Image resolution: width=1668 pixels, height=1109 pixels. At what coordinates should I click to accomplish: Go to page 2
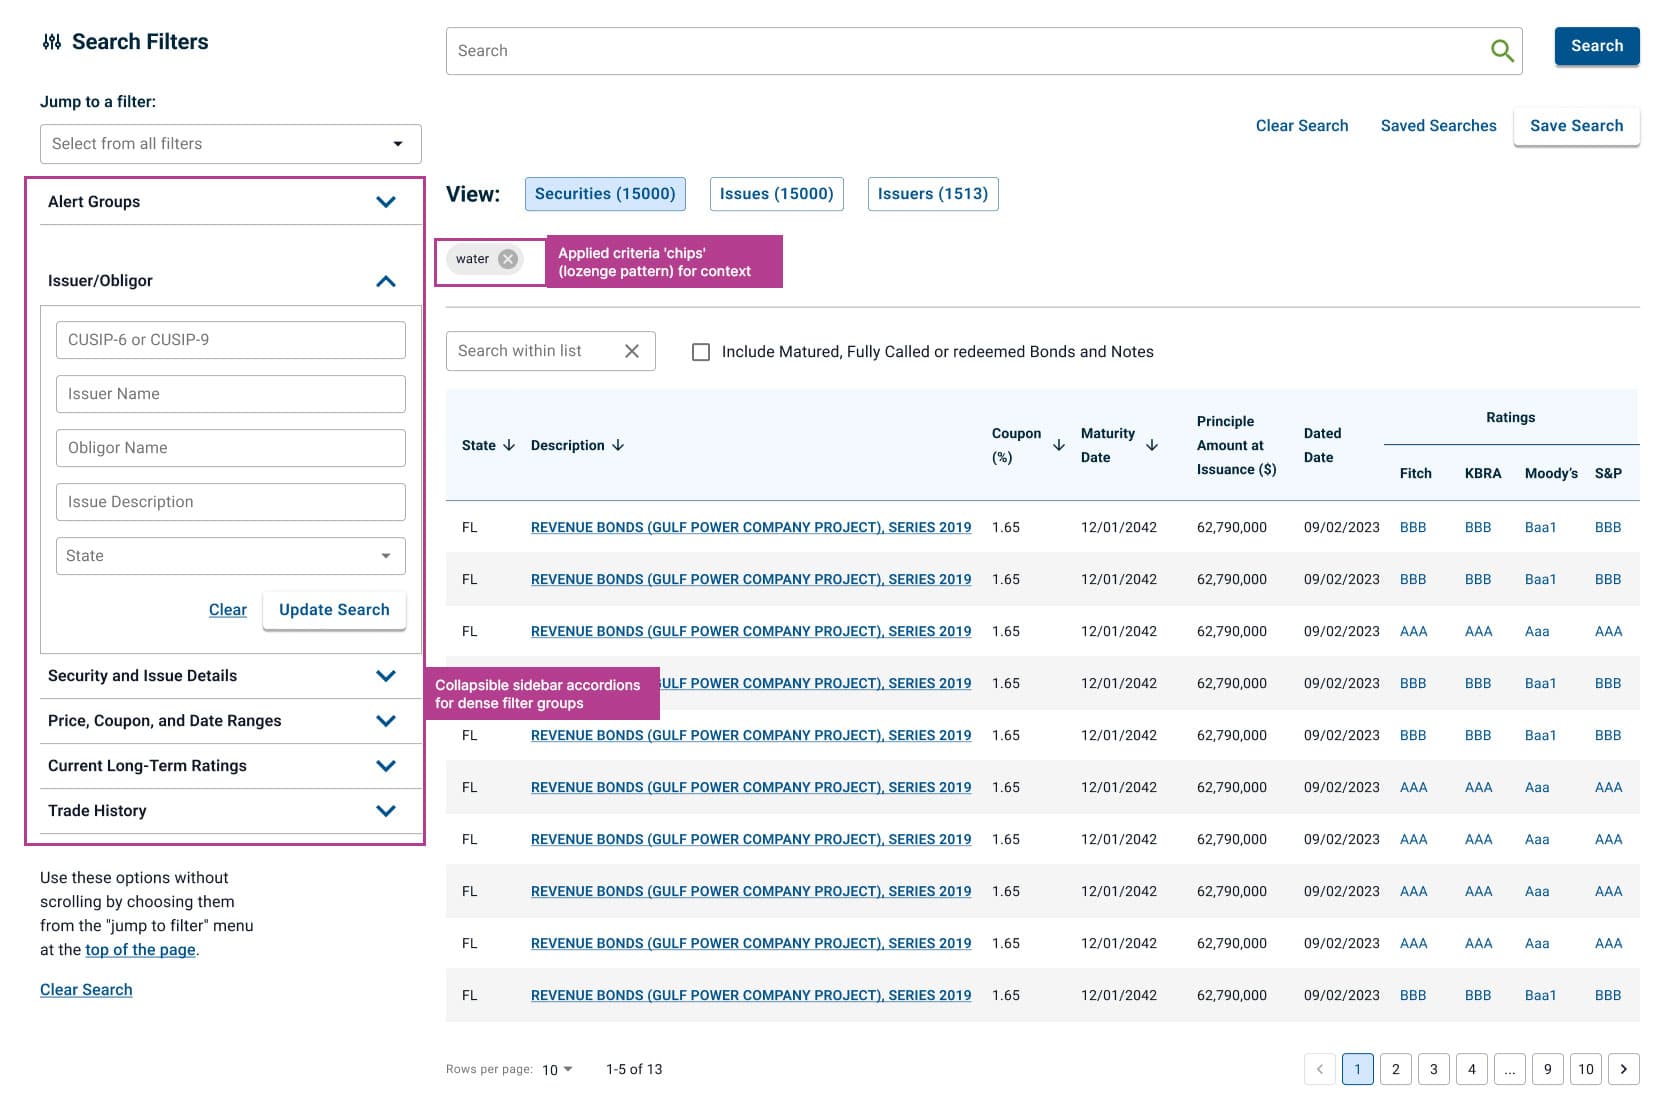[1396, 1069]
